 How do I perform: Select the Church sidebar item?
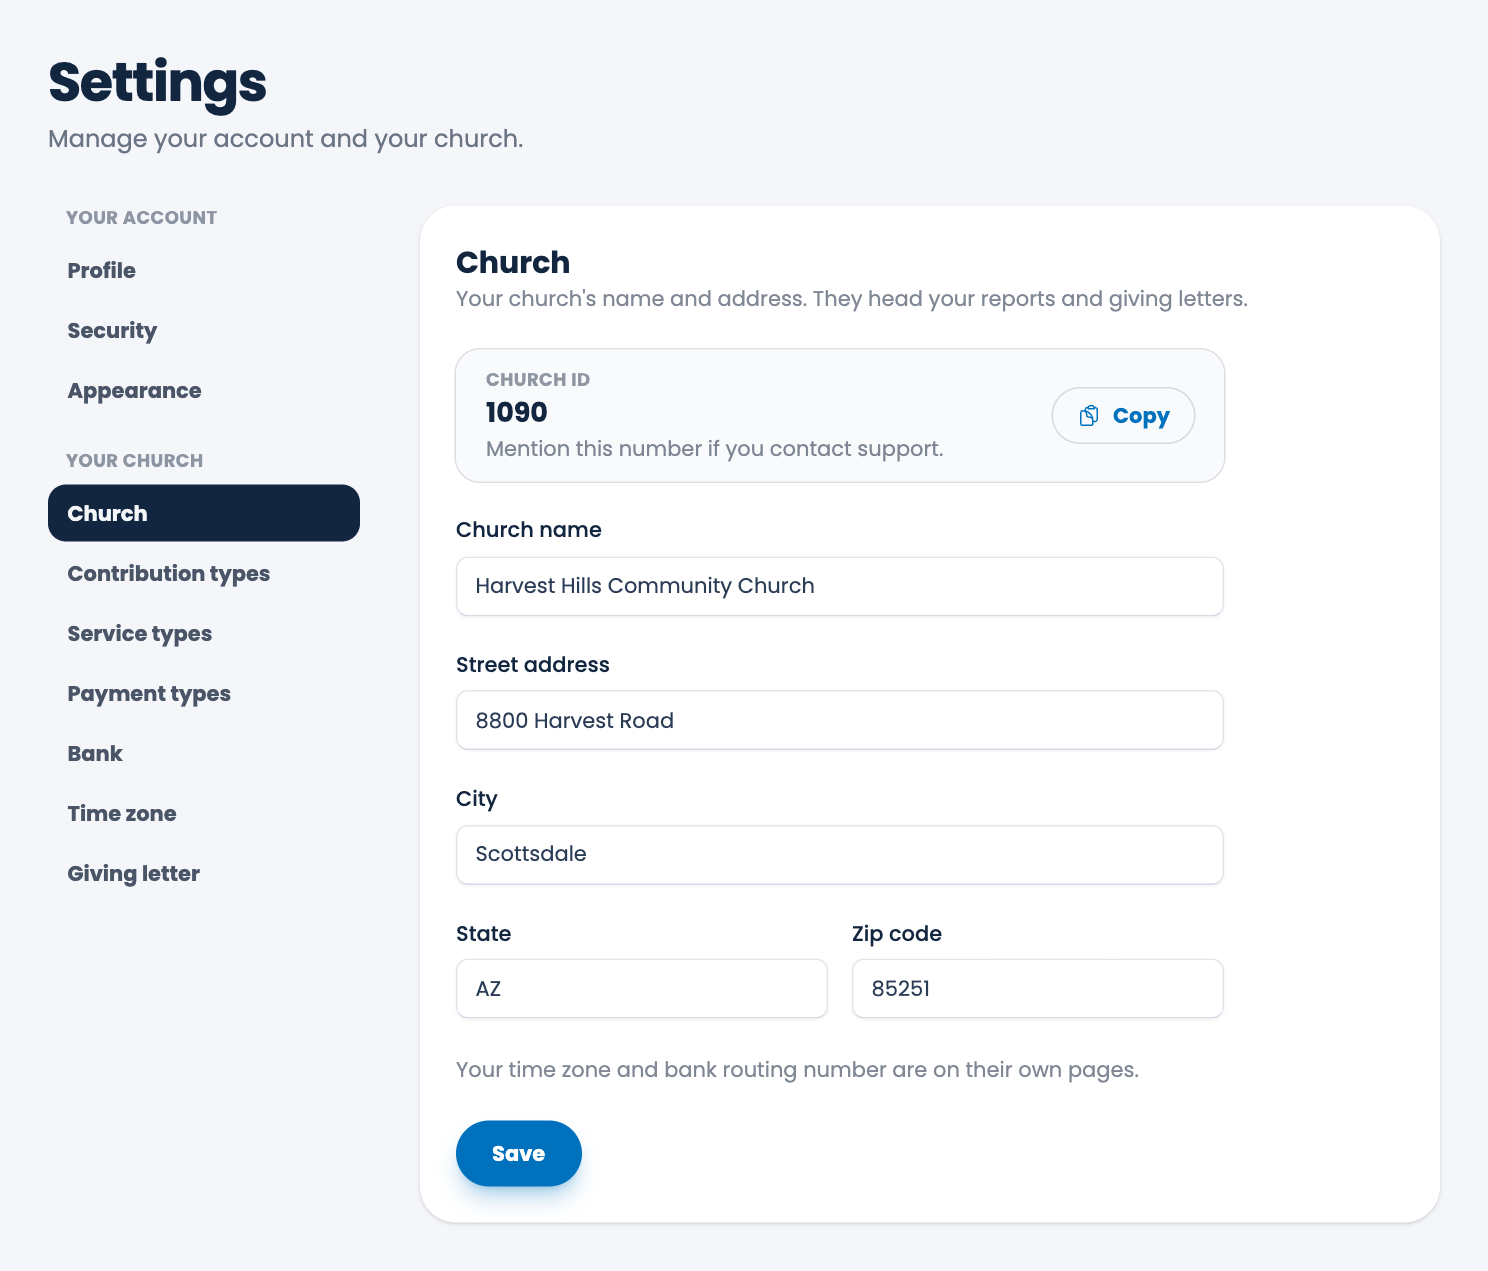pos(204,513)
